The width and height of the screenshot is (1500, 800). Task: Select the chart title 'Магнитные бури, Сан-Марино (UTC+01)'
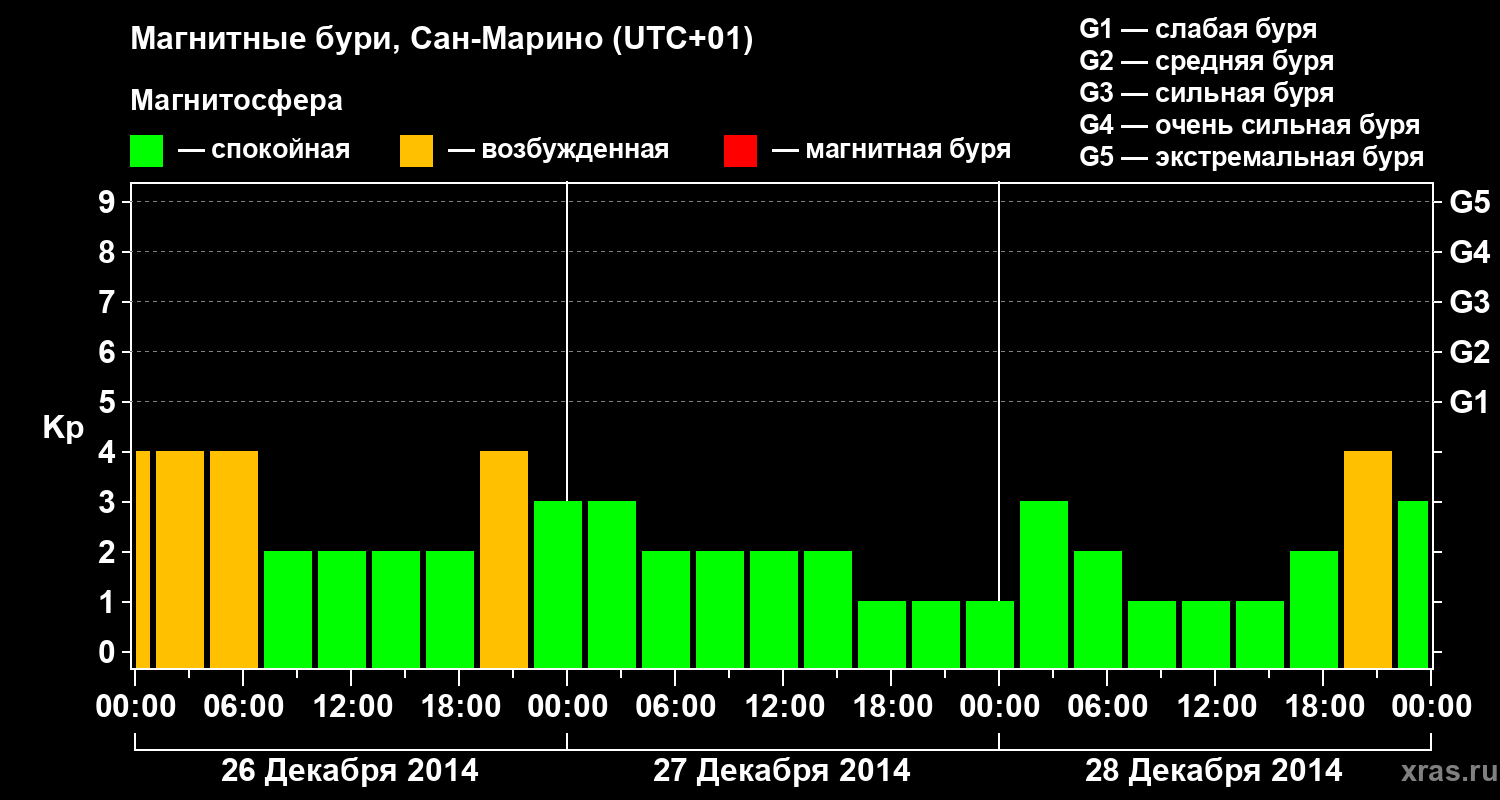coord(441,40)
